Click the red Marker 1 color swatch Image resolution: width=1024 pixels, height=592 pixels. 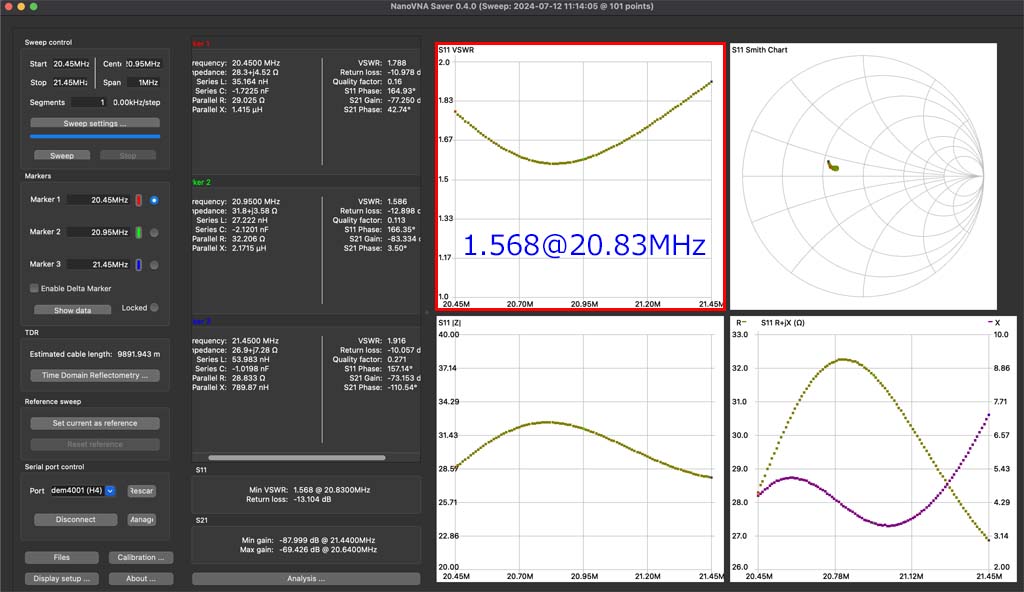[139, 200]
